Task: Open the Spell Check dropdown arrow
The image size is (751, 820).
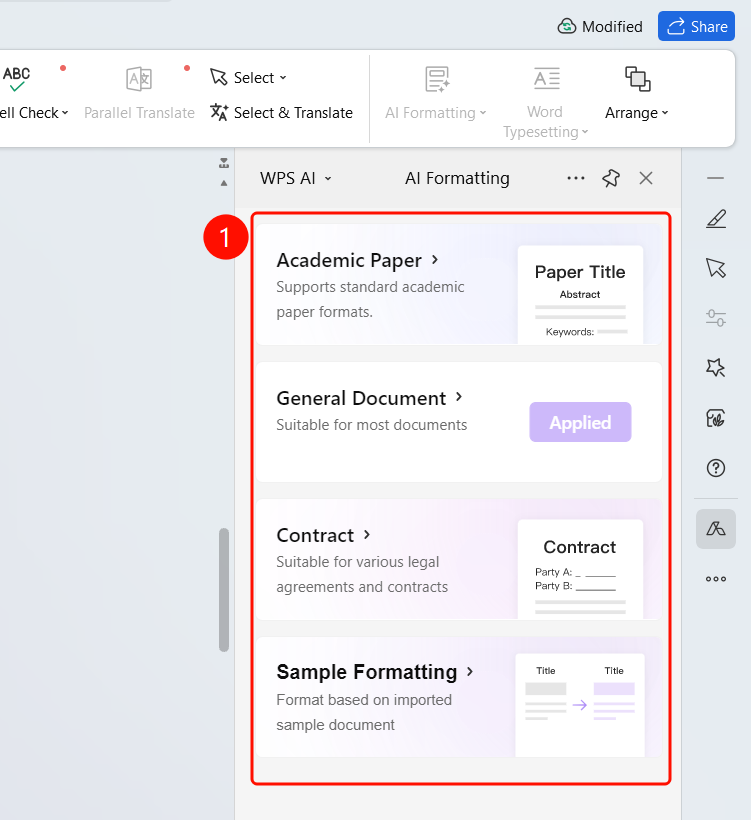Action: point(65,112)
